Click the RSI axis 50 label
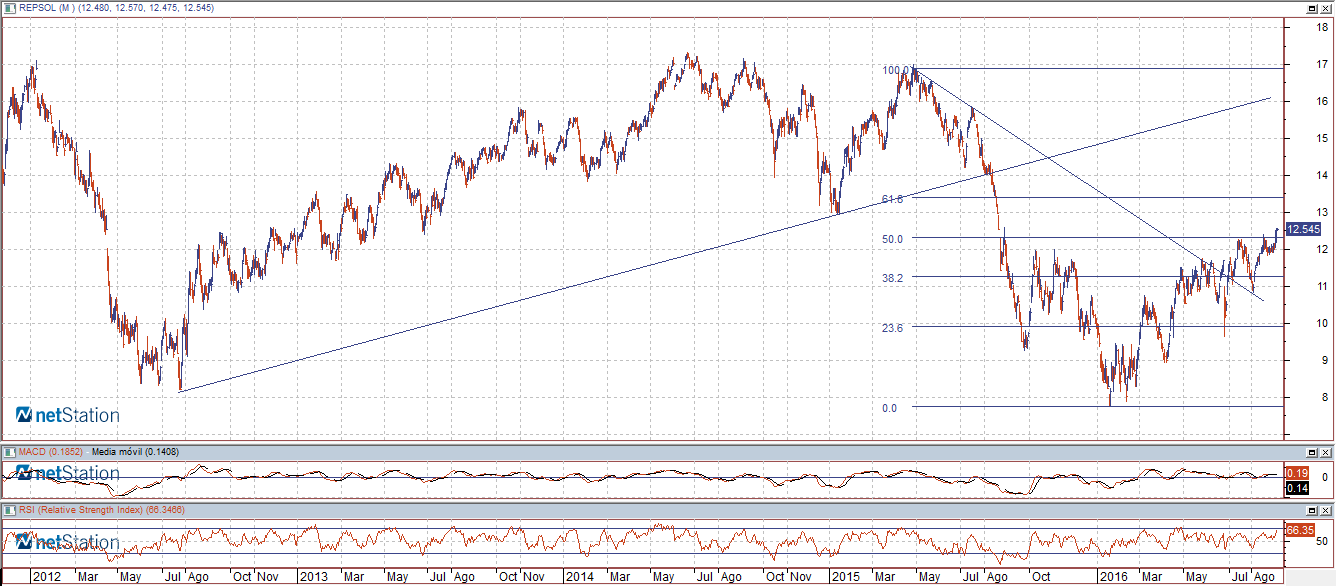Screen dimensions: 1336x586 point(1321,541)
